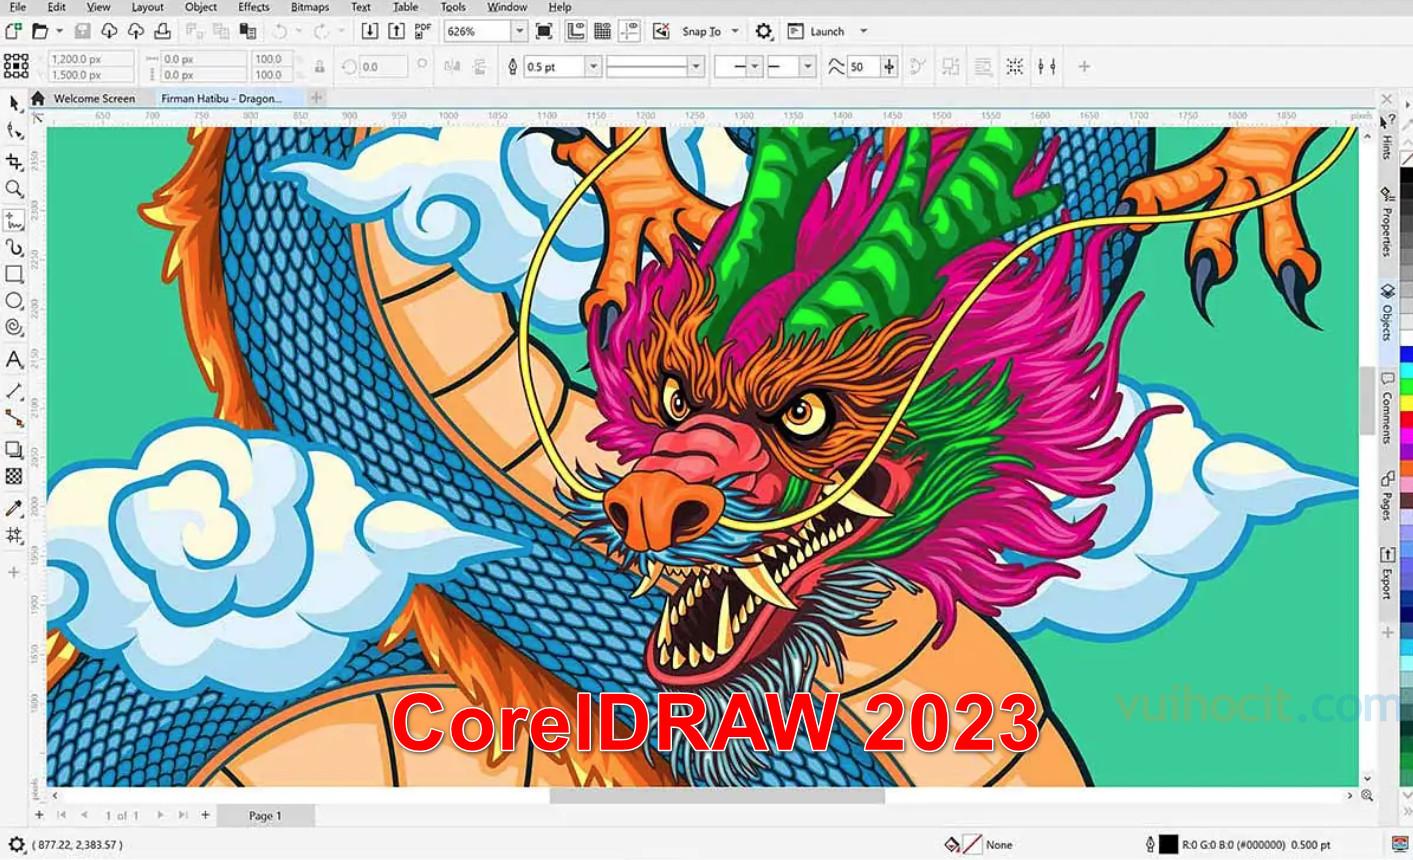The image size is (1413, 860).
Task: Select the Shape tool
Action: [x=14, y=131]
